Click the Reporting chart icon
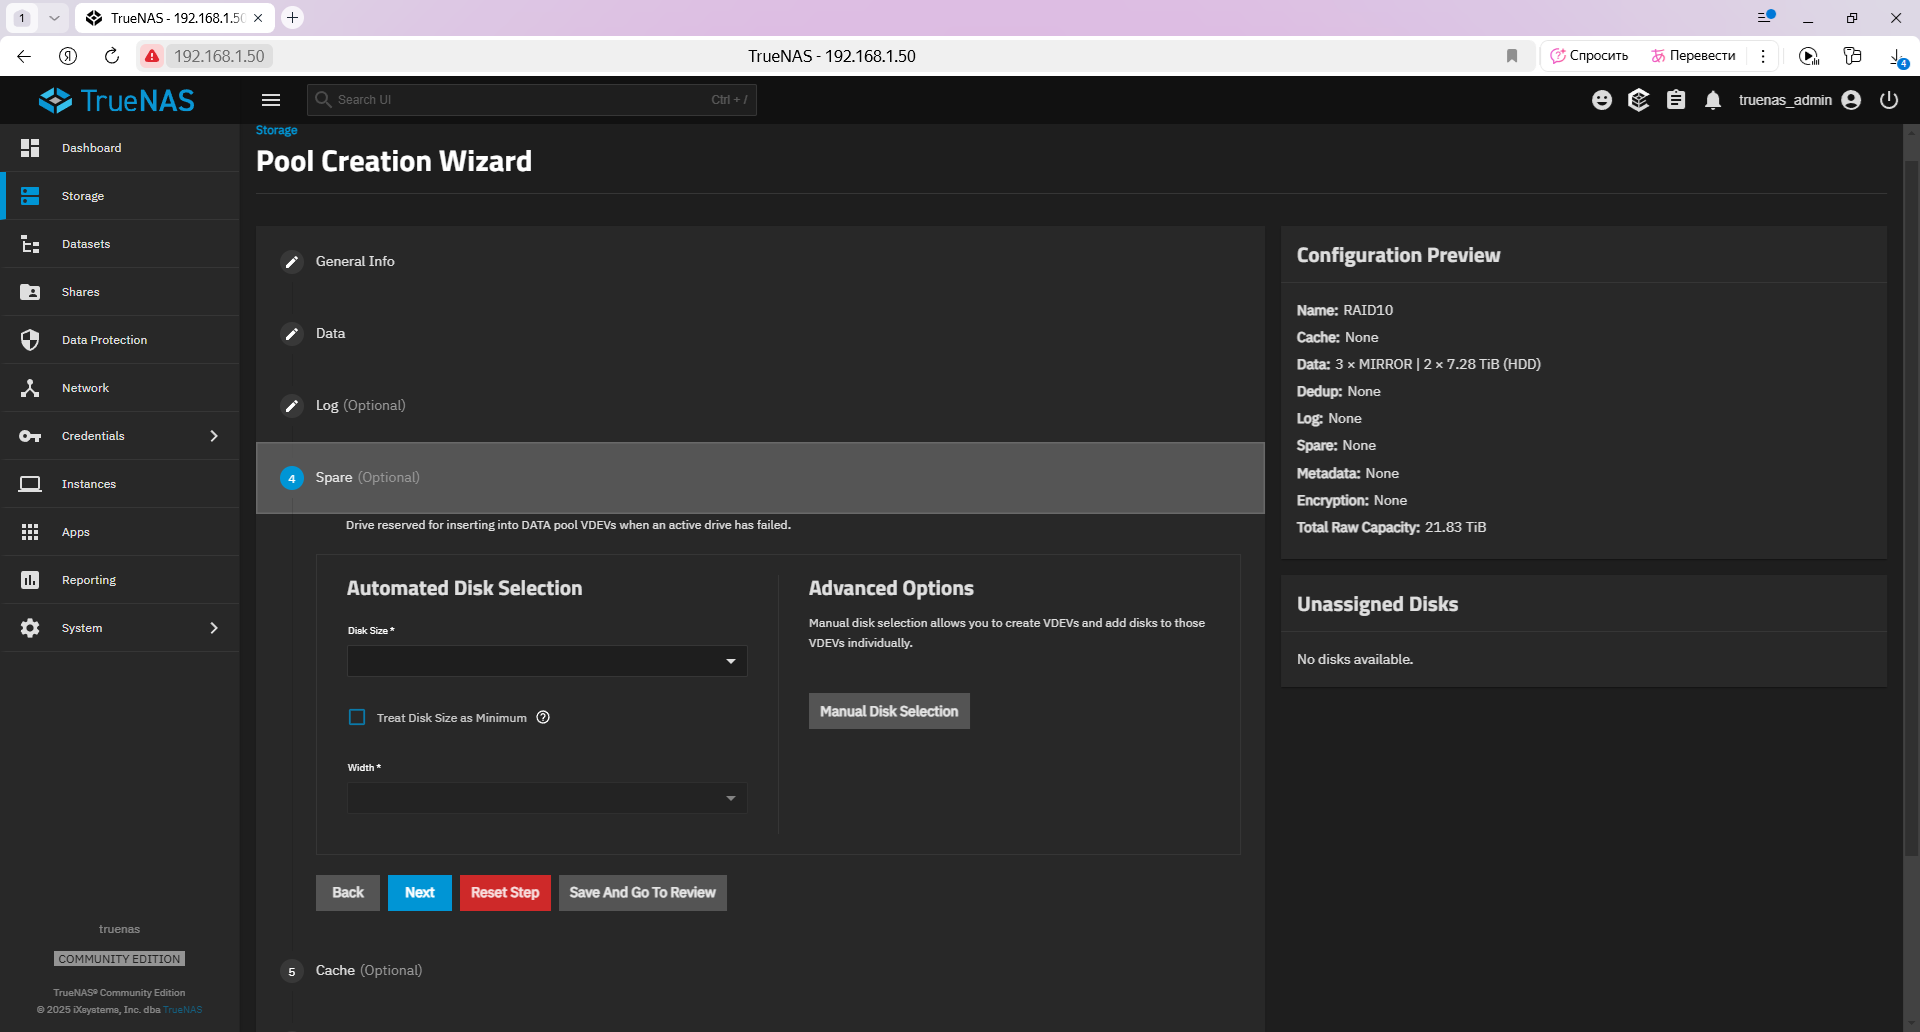 [30, 580]
